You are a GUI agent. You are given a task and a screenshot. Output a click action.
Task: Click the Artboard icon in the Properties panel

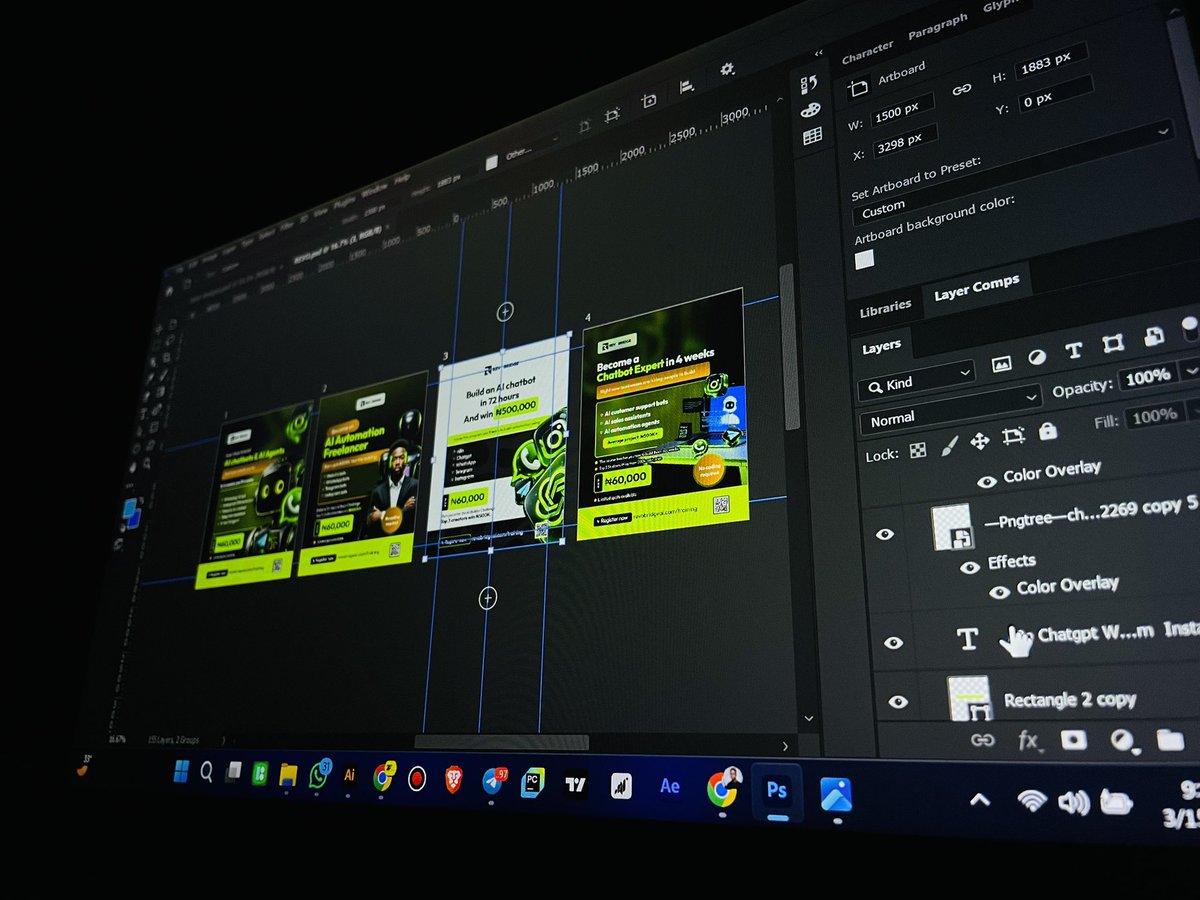[858, 88]
